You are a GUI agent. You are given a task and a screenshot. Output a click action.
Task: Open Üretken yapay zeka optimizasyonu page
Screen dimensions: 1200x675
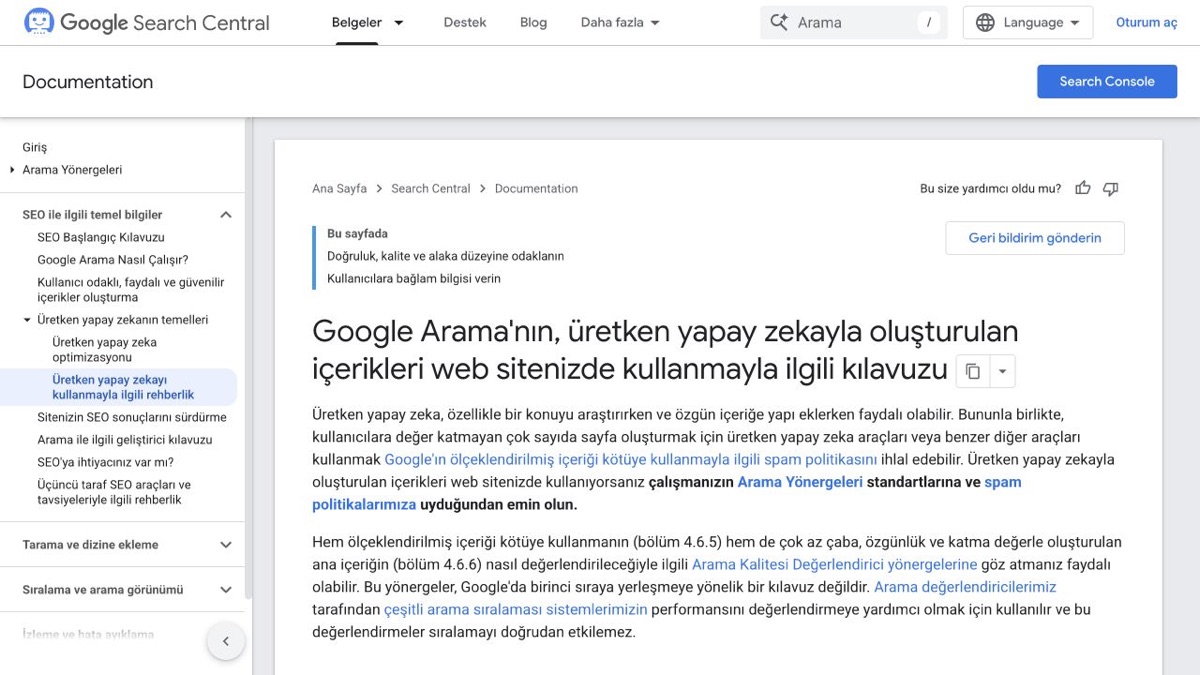pos(104,349)
